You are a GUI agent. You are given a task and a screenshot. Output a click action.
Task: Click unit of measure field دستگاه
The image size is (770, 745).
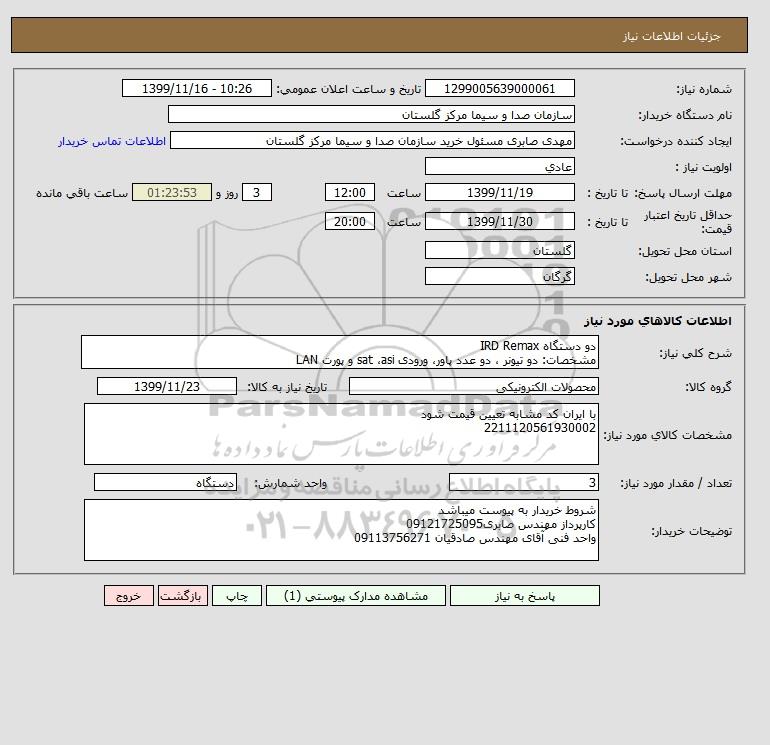[165, 482]
